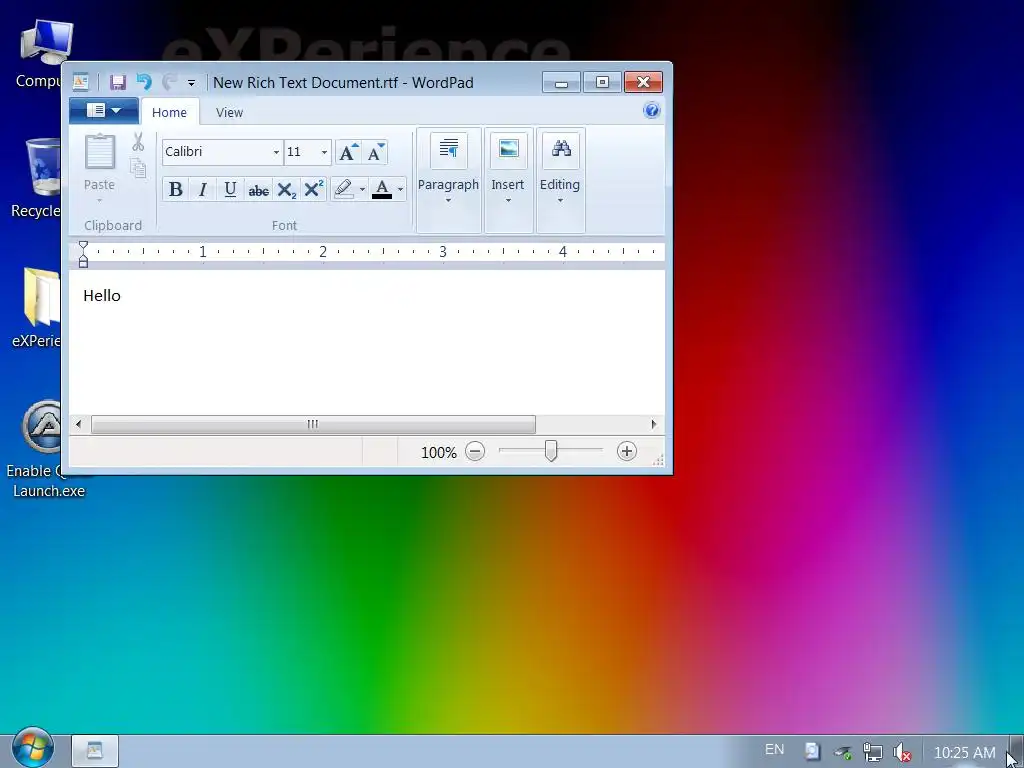Open WordPad Help icon
The image size is (1024, 768).
pyautogui.click(x=652, y=110)
